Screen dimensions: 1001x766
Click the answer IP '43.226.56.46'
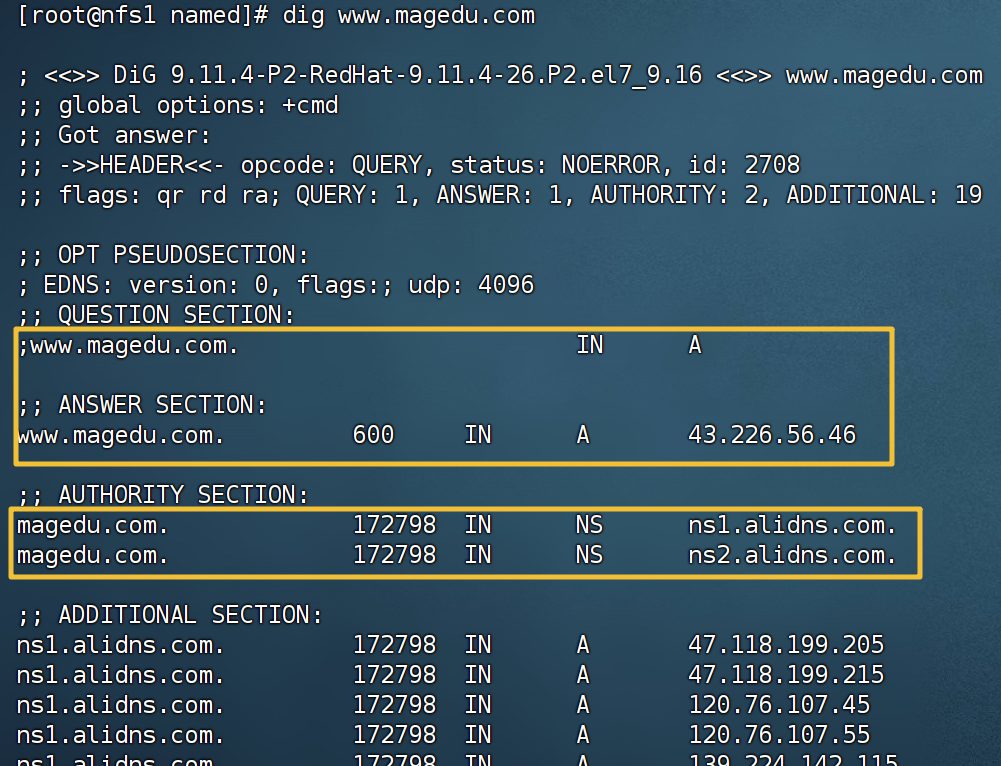click(x=772, y=435)
